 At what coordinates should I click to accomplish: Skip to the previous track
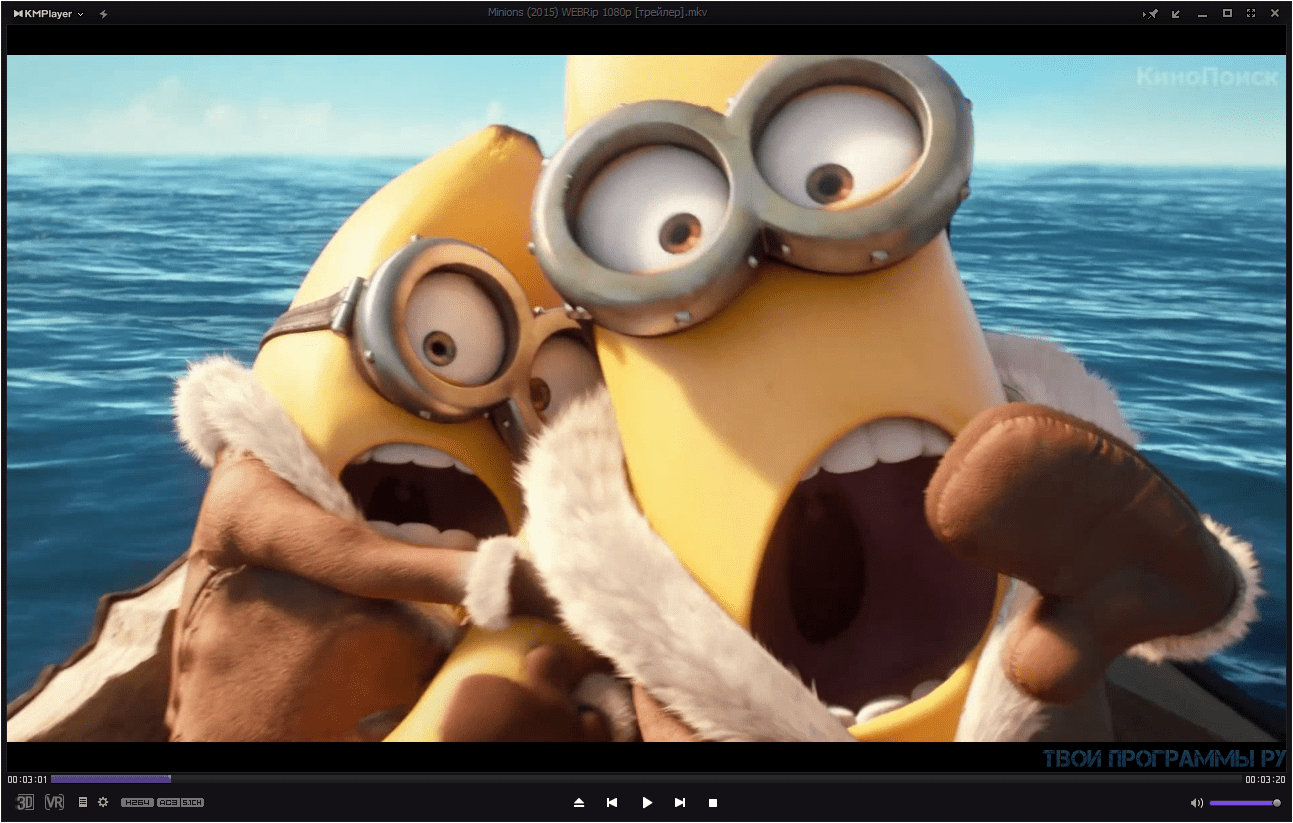pos(612,802)
